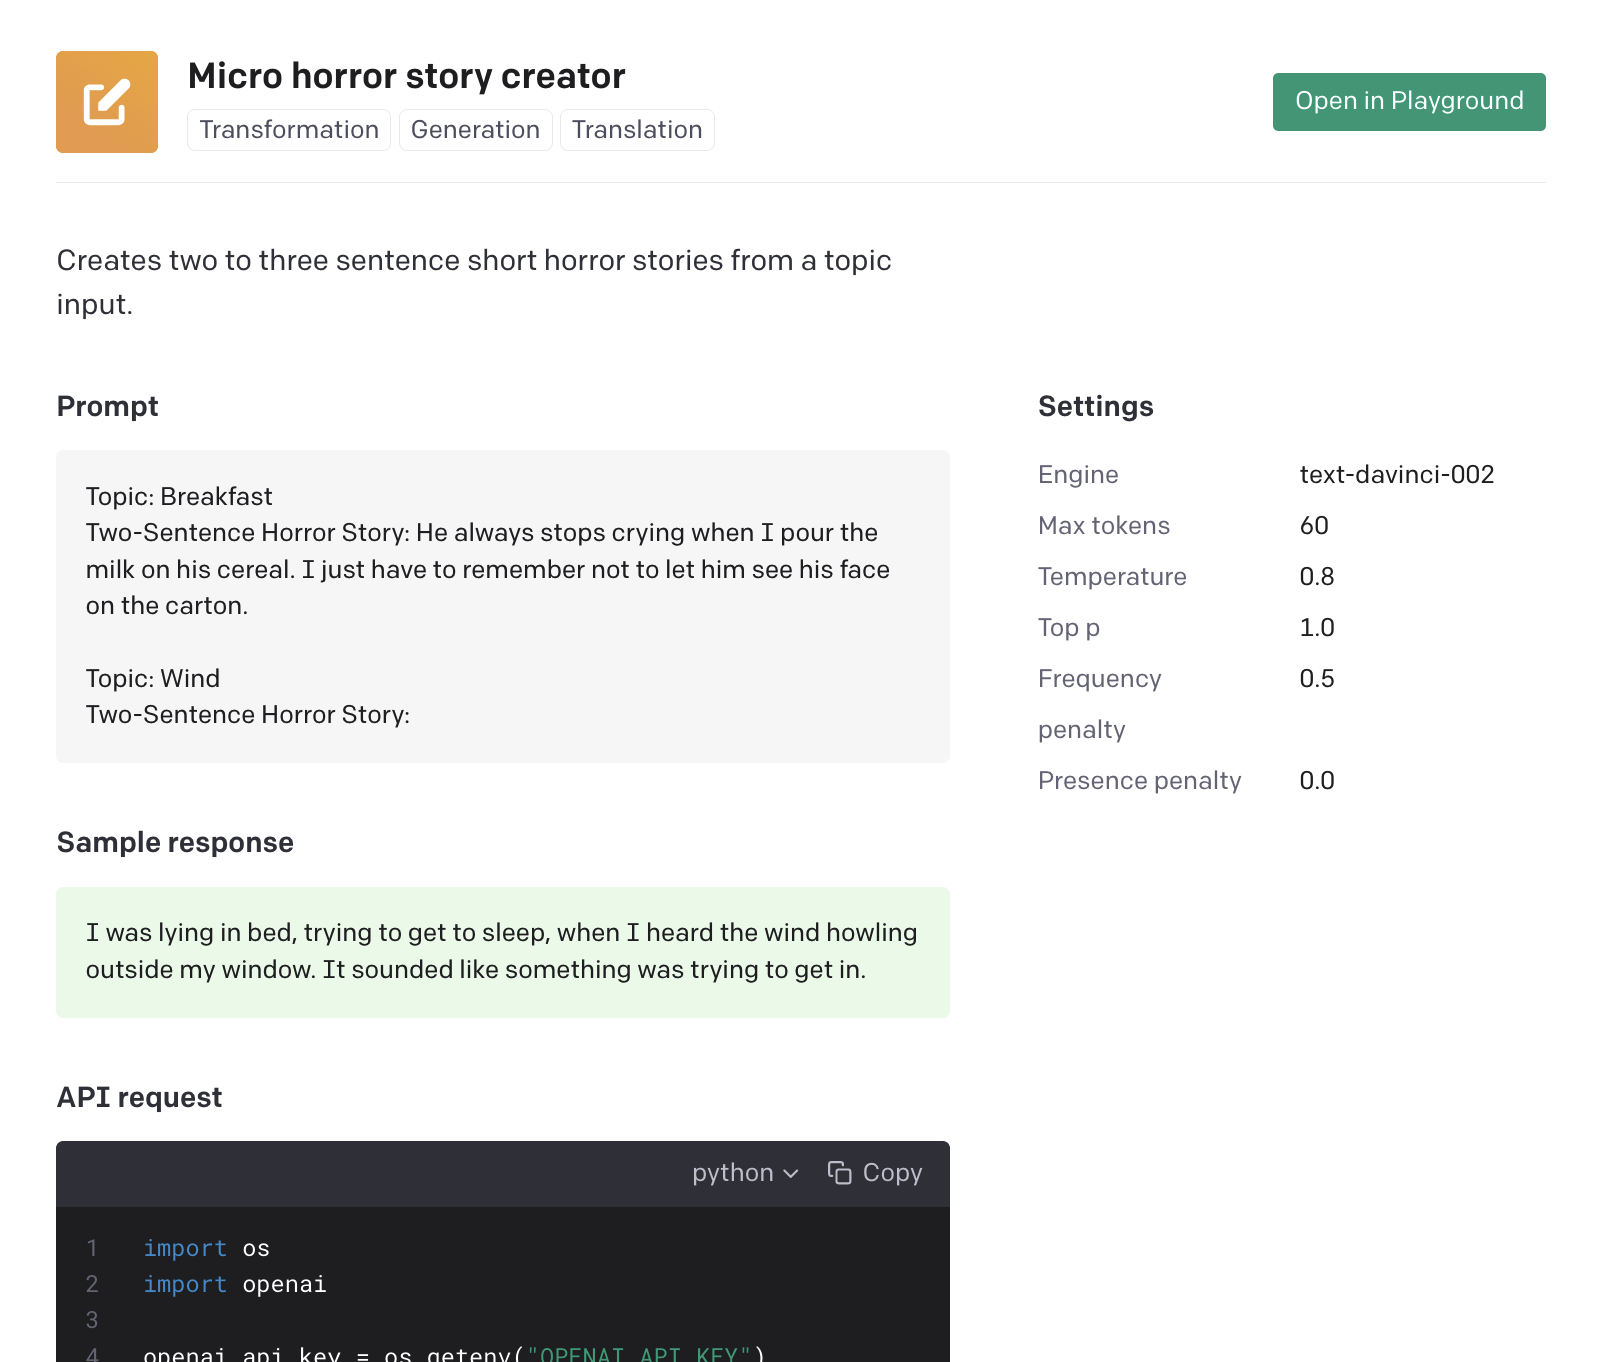
Task: Click the Frequency penalty value 0.5
Action: (1317, 678)
